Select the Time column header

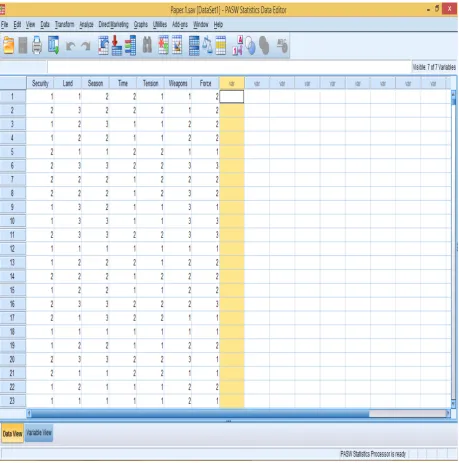click(123, 83)
